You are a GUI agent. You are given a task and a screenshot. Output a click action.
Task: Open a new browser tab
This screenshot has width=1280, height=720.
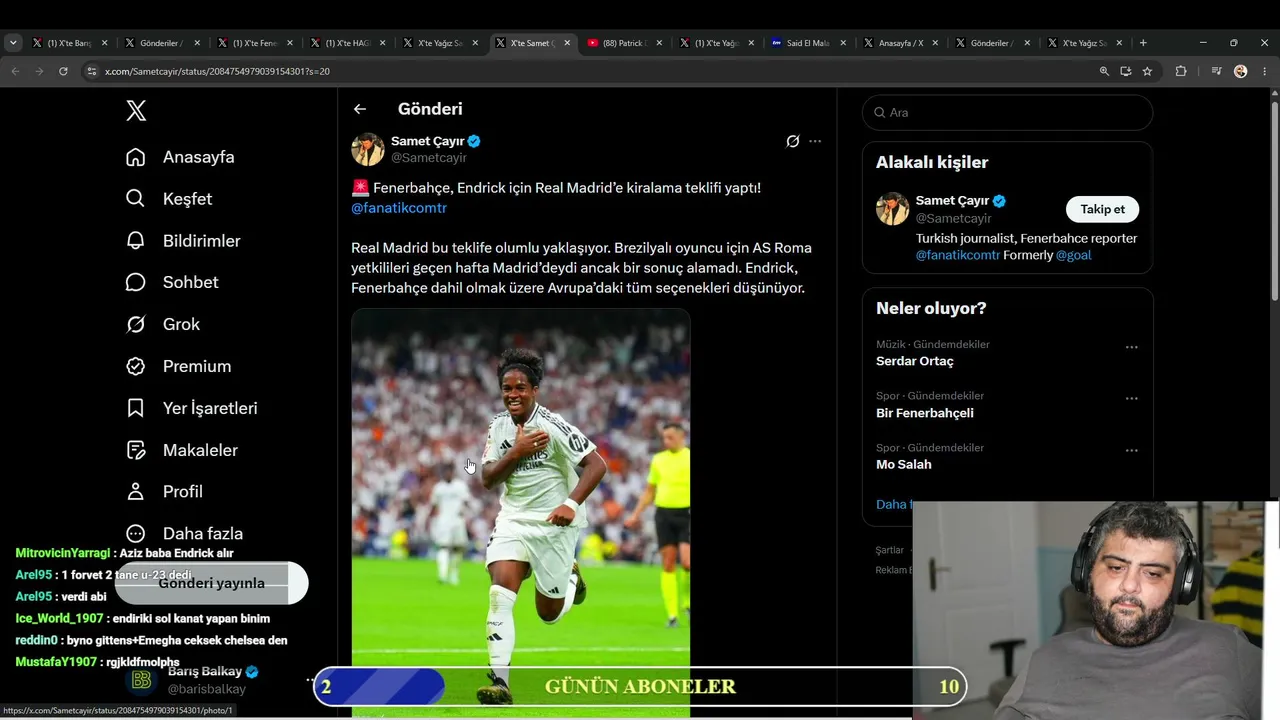[x=1143, y=43]
